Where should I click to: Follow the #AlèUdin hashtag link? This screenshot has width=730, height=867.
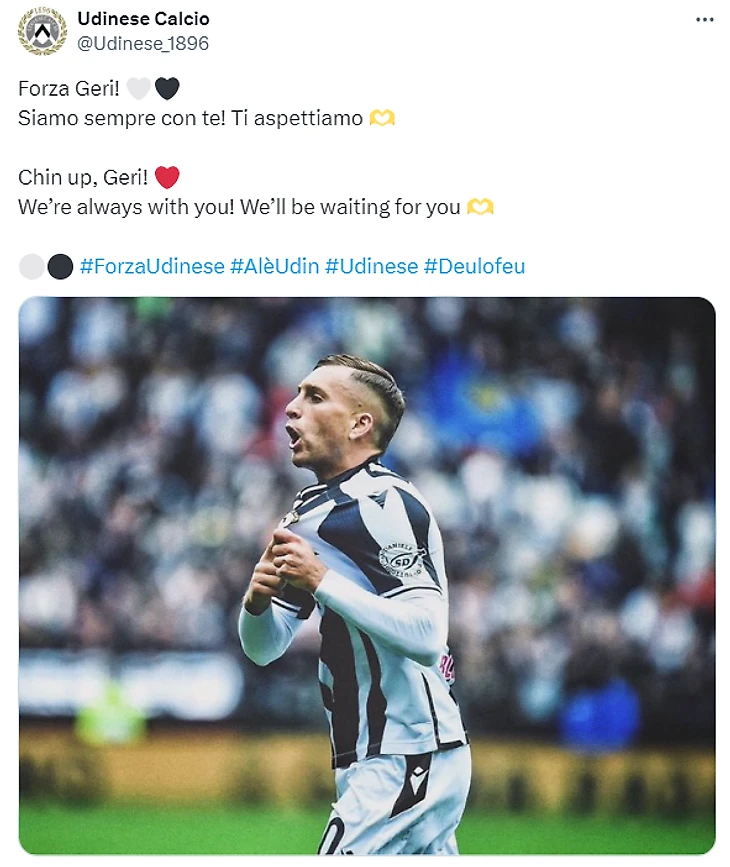[274, 267]
